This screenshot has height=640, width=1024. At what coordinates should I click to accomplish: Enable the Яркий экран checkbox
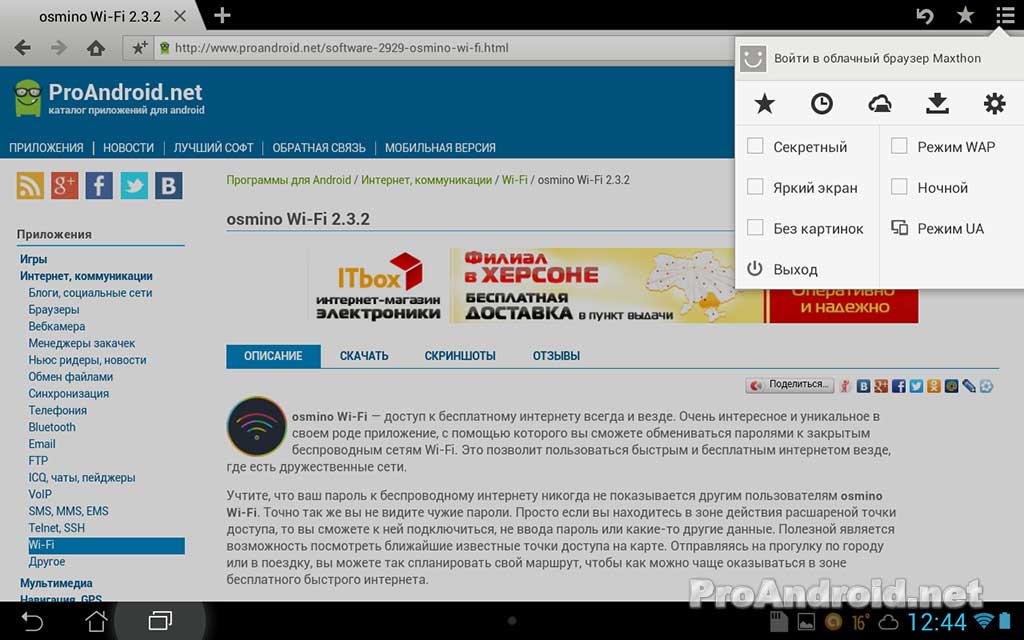(x=755, y=187)
